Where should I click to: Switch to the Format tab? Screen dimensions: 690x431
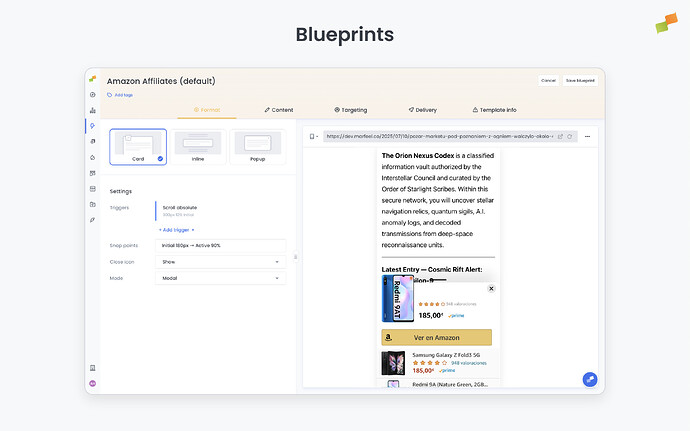207,110
